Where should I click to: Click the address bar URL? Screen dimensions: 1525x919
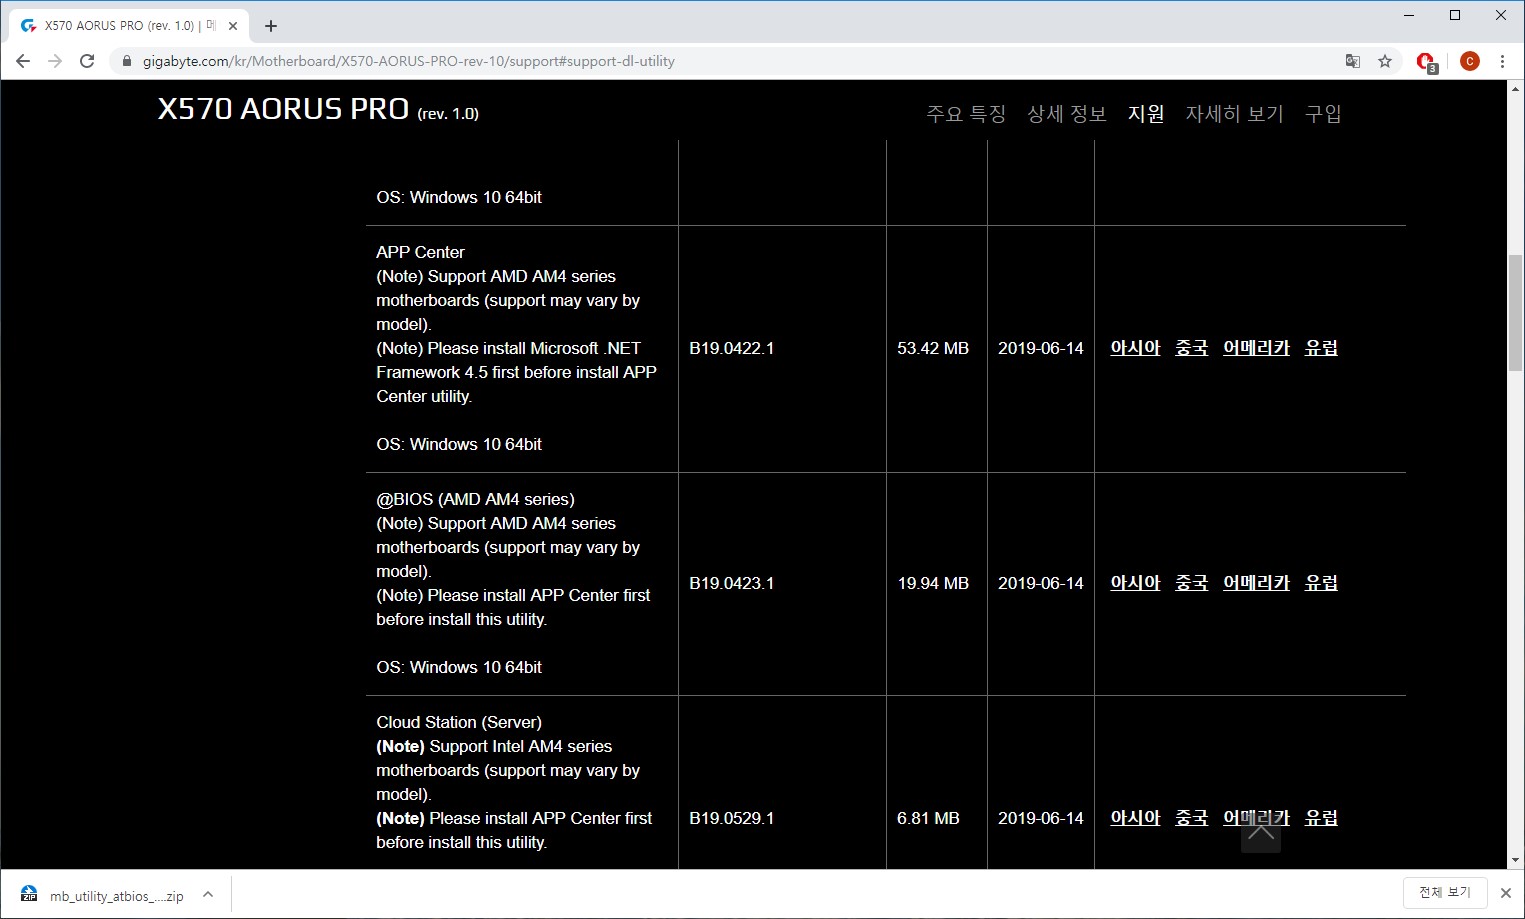coord(409,61)
